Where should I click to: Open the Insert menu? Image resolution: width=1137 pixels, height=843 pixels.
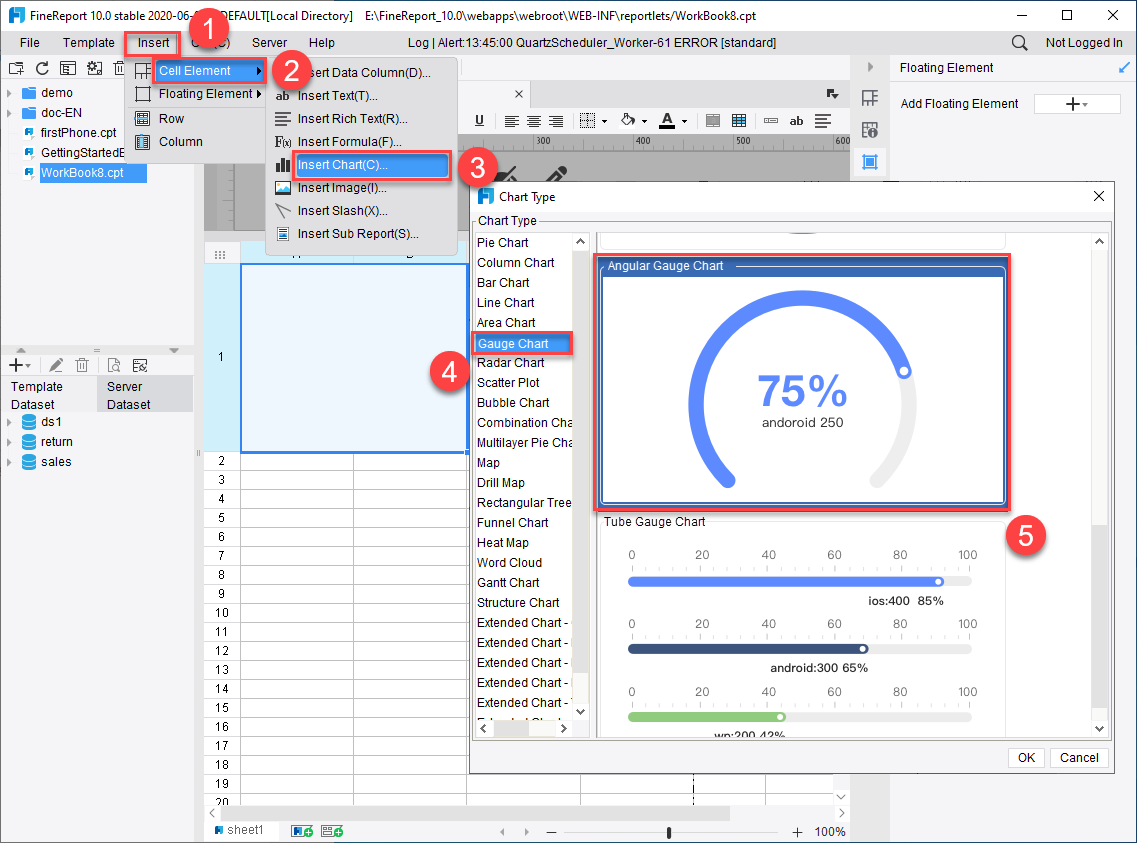153,43
